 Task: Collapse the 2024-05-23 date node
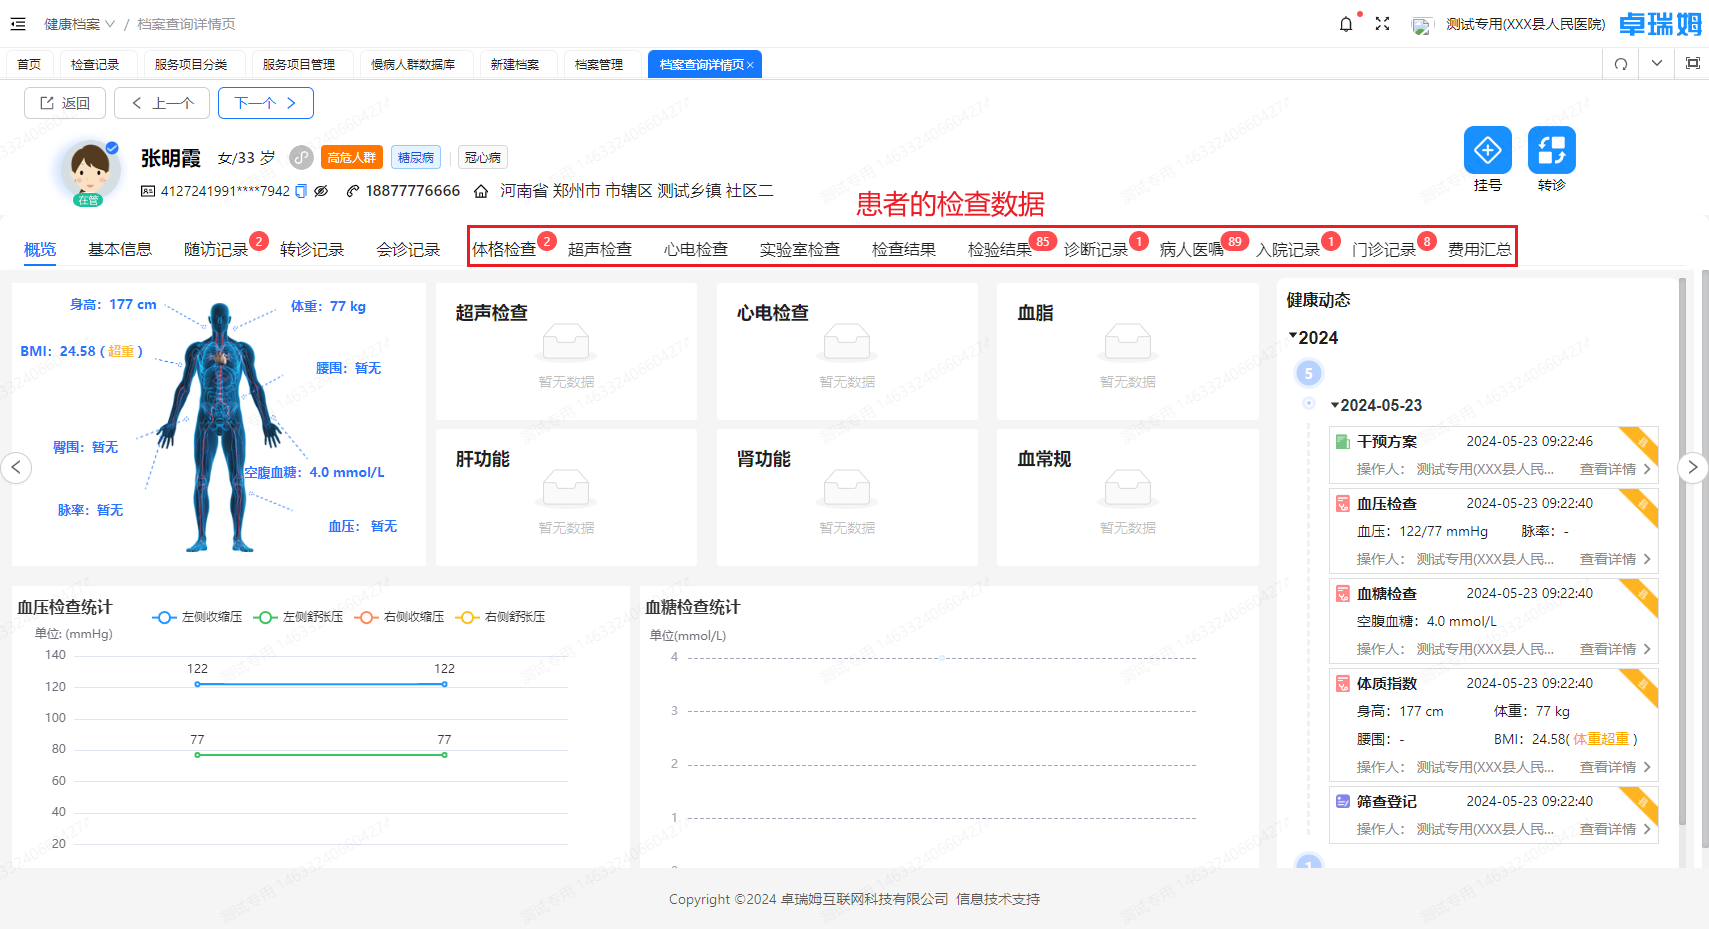click(x=1334, y=405)
